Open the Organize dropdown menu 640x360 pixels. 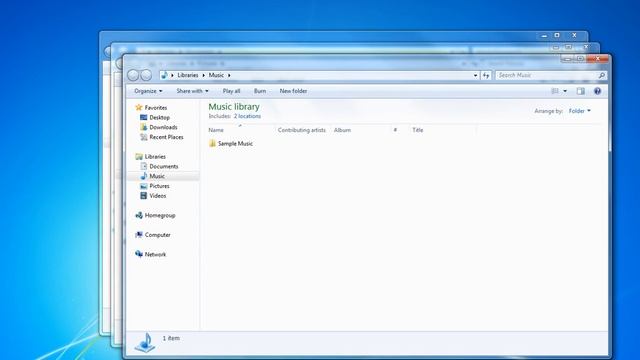tap(148, 91)
